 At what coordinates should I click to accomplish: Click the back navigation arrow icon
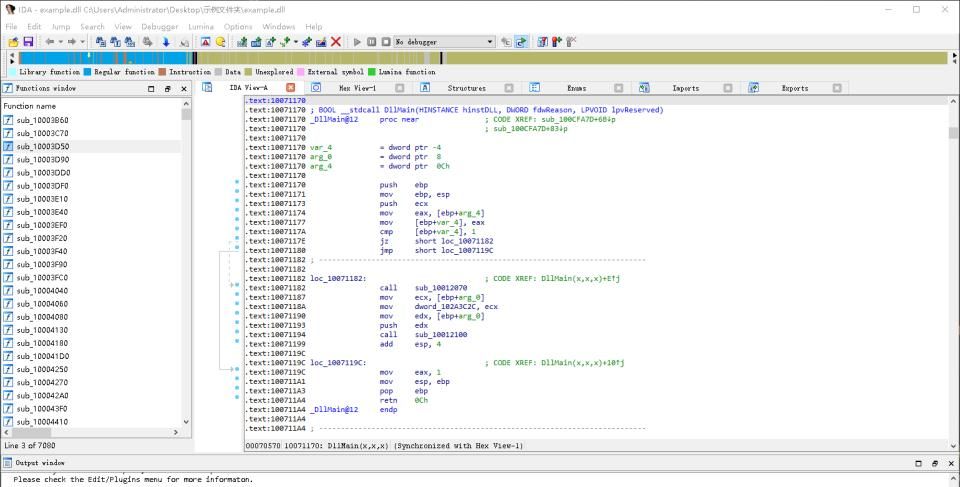(49, 42)
